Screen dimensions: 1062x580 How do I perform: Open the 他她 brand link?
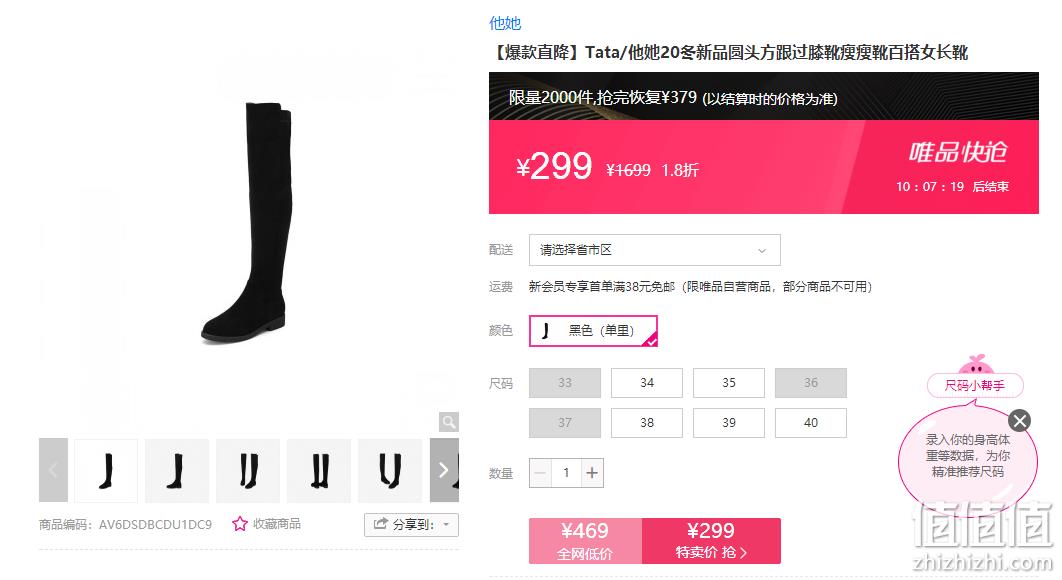pyautogui.click(x=505, y=23)
